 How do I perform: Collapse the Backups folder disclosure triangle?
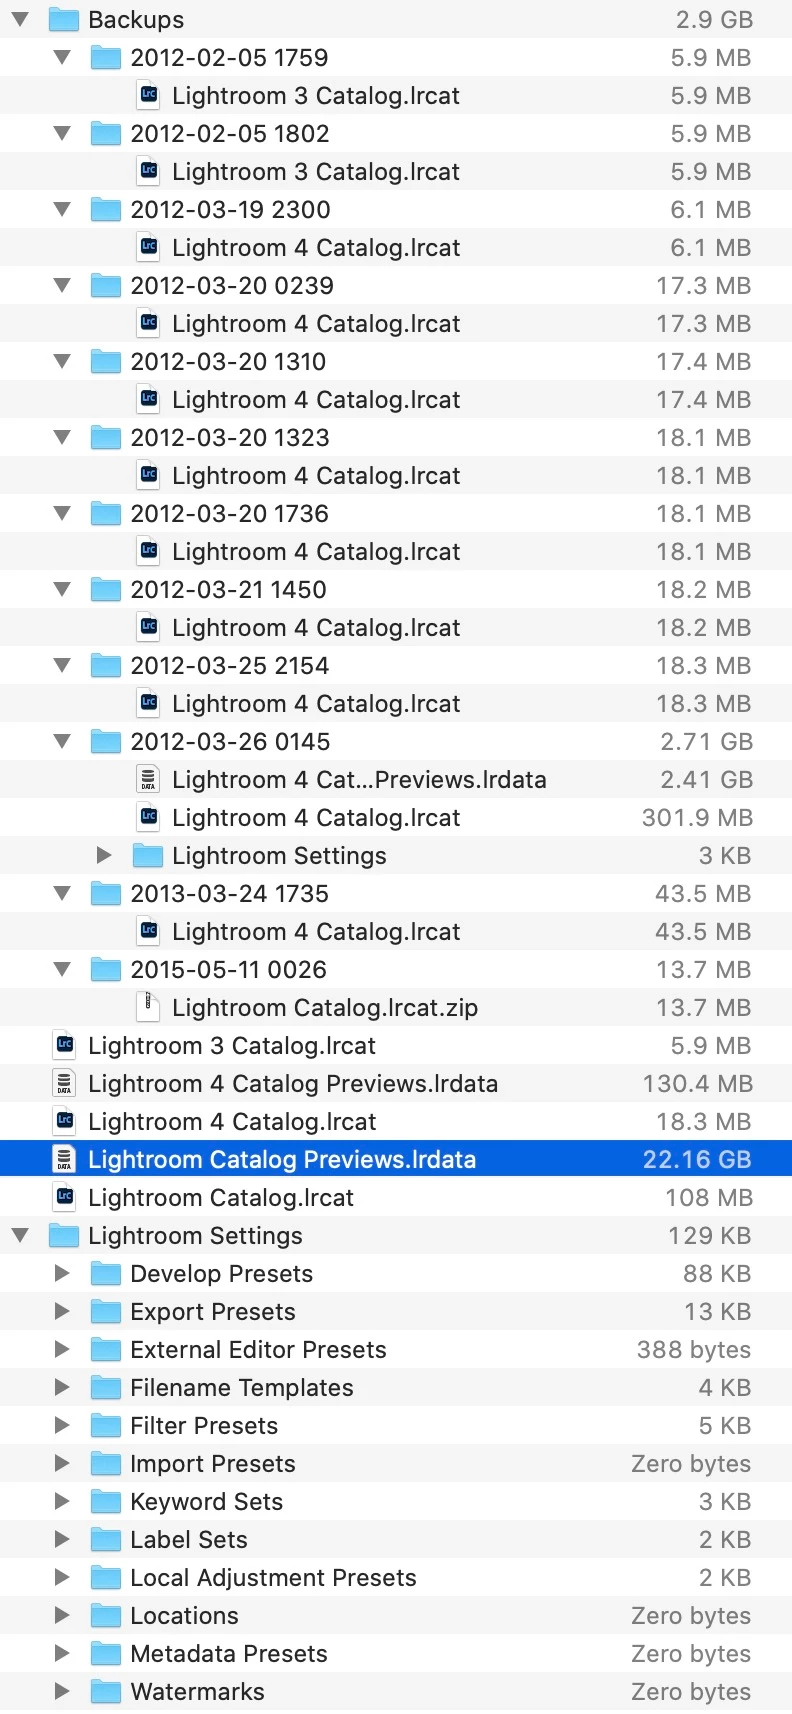point(20,19)
